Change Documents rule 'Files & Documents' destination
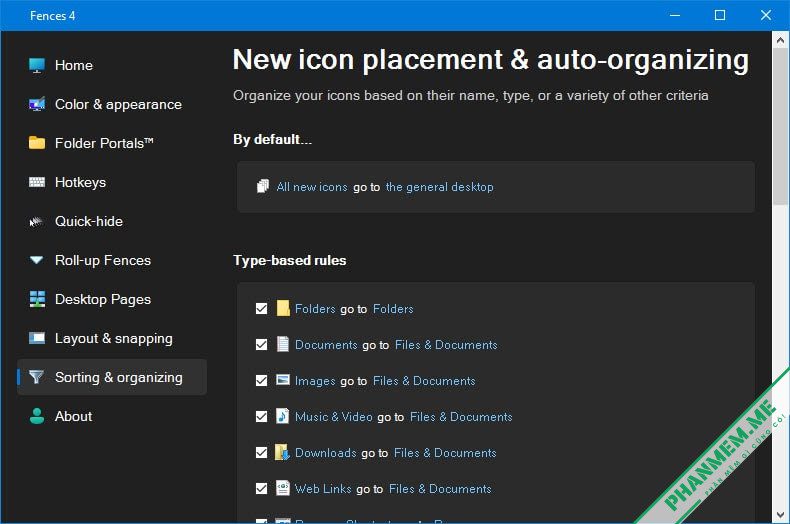790x524 pixels. click(x=446, y=345)
